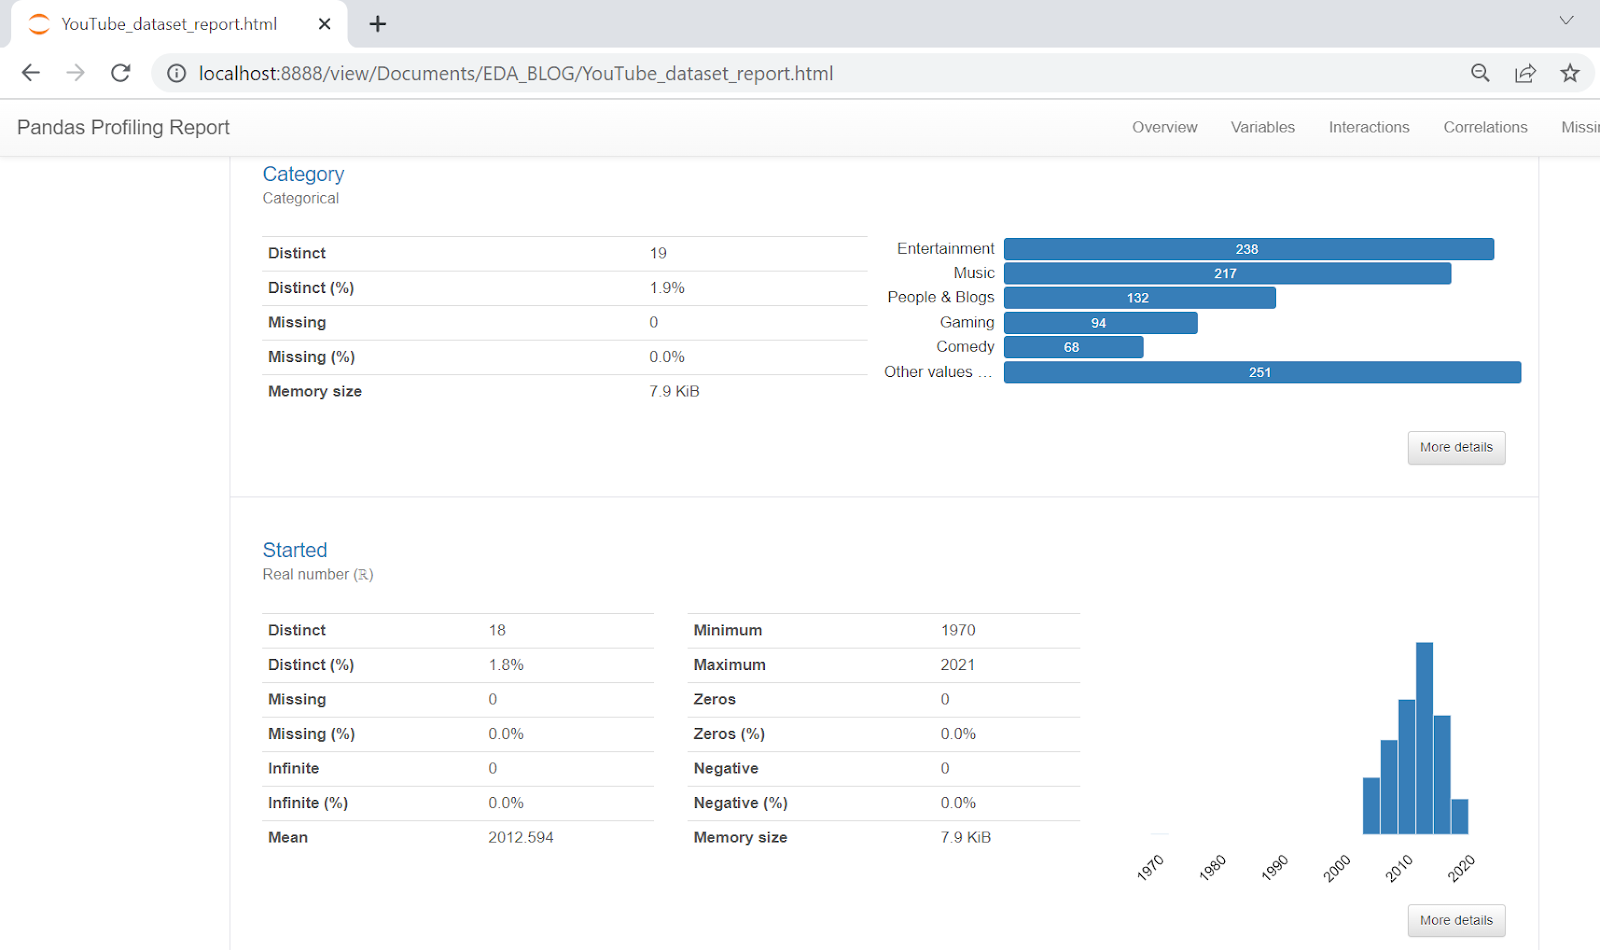Open the Overview navigation item
The image size is (1600, 950).
[x=1164, y=127]
